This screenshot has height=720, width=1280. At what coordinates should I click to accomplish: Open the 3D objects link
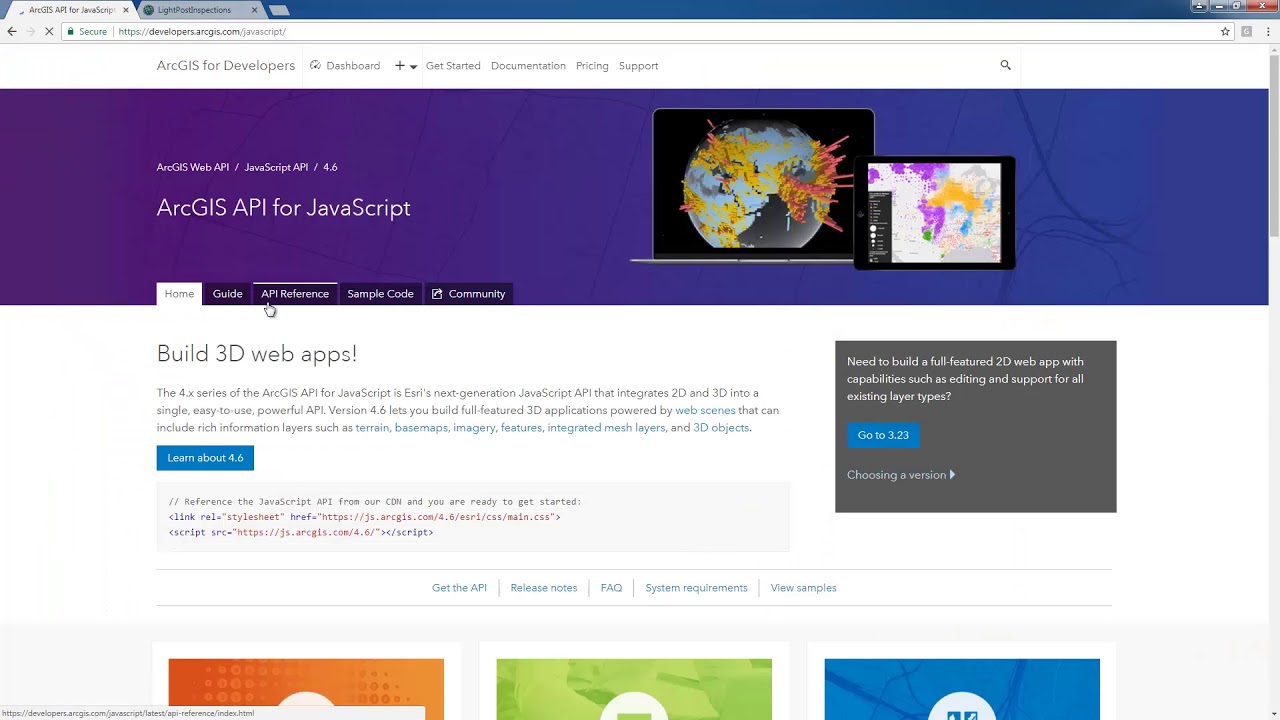coord(721,428)
